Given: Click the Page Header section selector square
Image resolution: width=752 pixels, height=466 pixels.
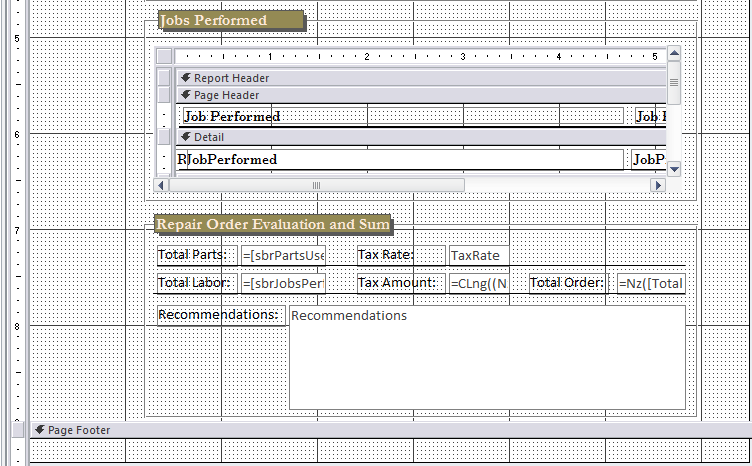Looking at the screenshot, I should pos(164,94).
